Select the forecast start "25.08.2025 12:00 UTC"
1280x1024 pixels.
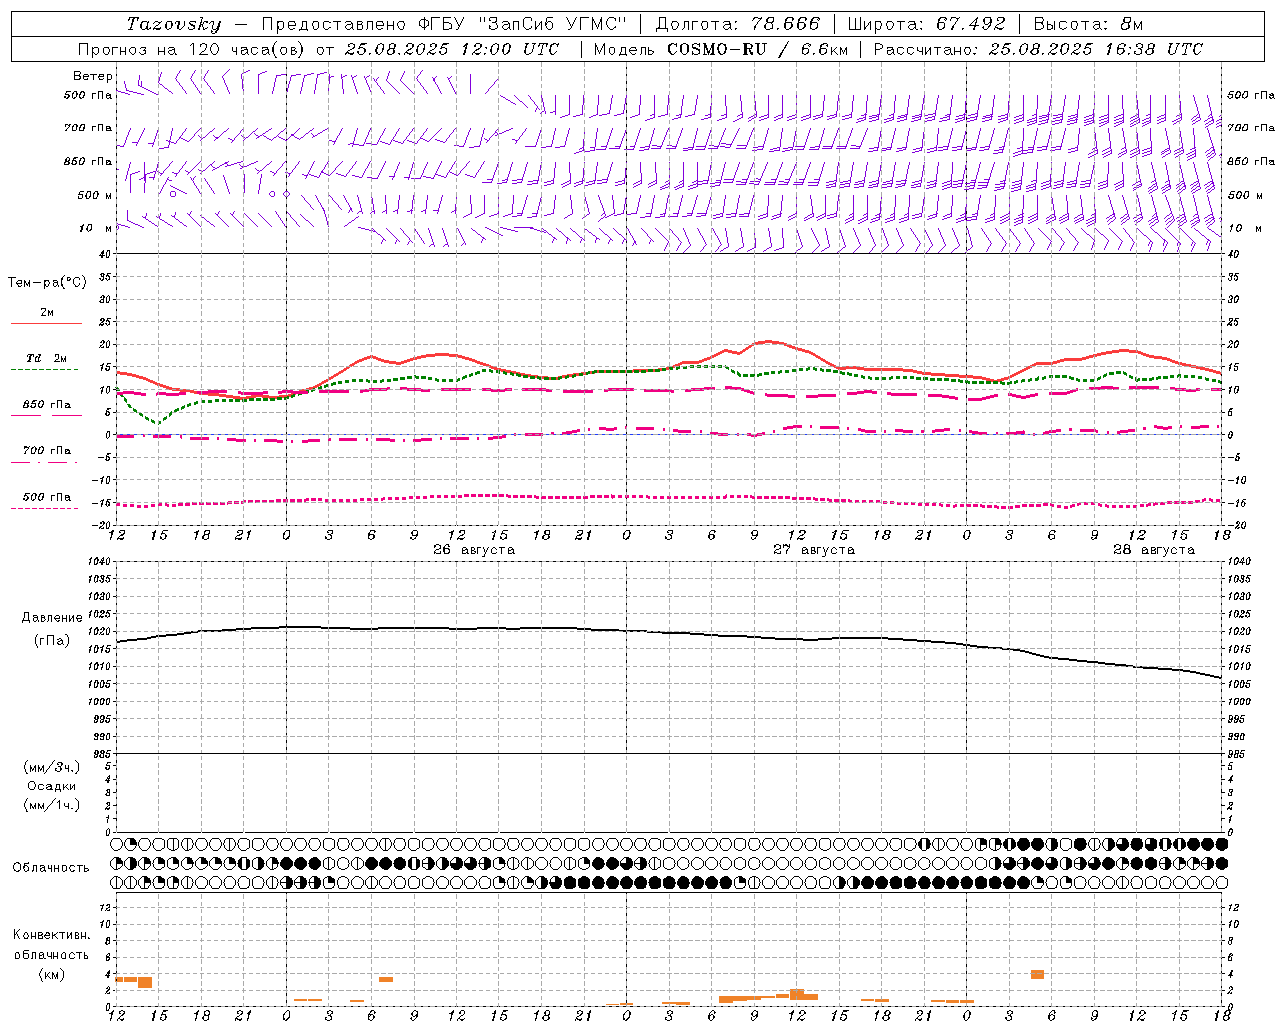coord(452,49)
